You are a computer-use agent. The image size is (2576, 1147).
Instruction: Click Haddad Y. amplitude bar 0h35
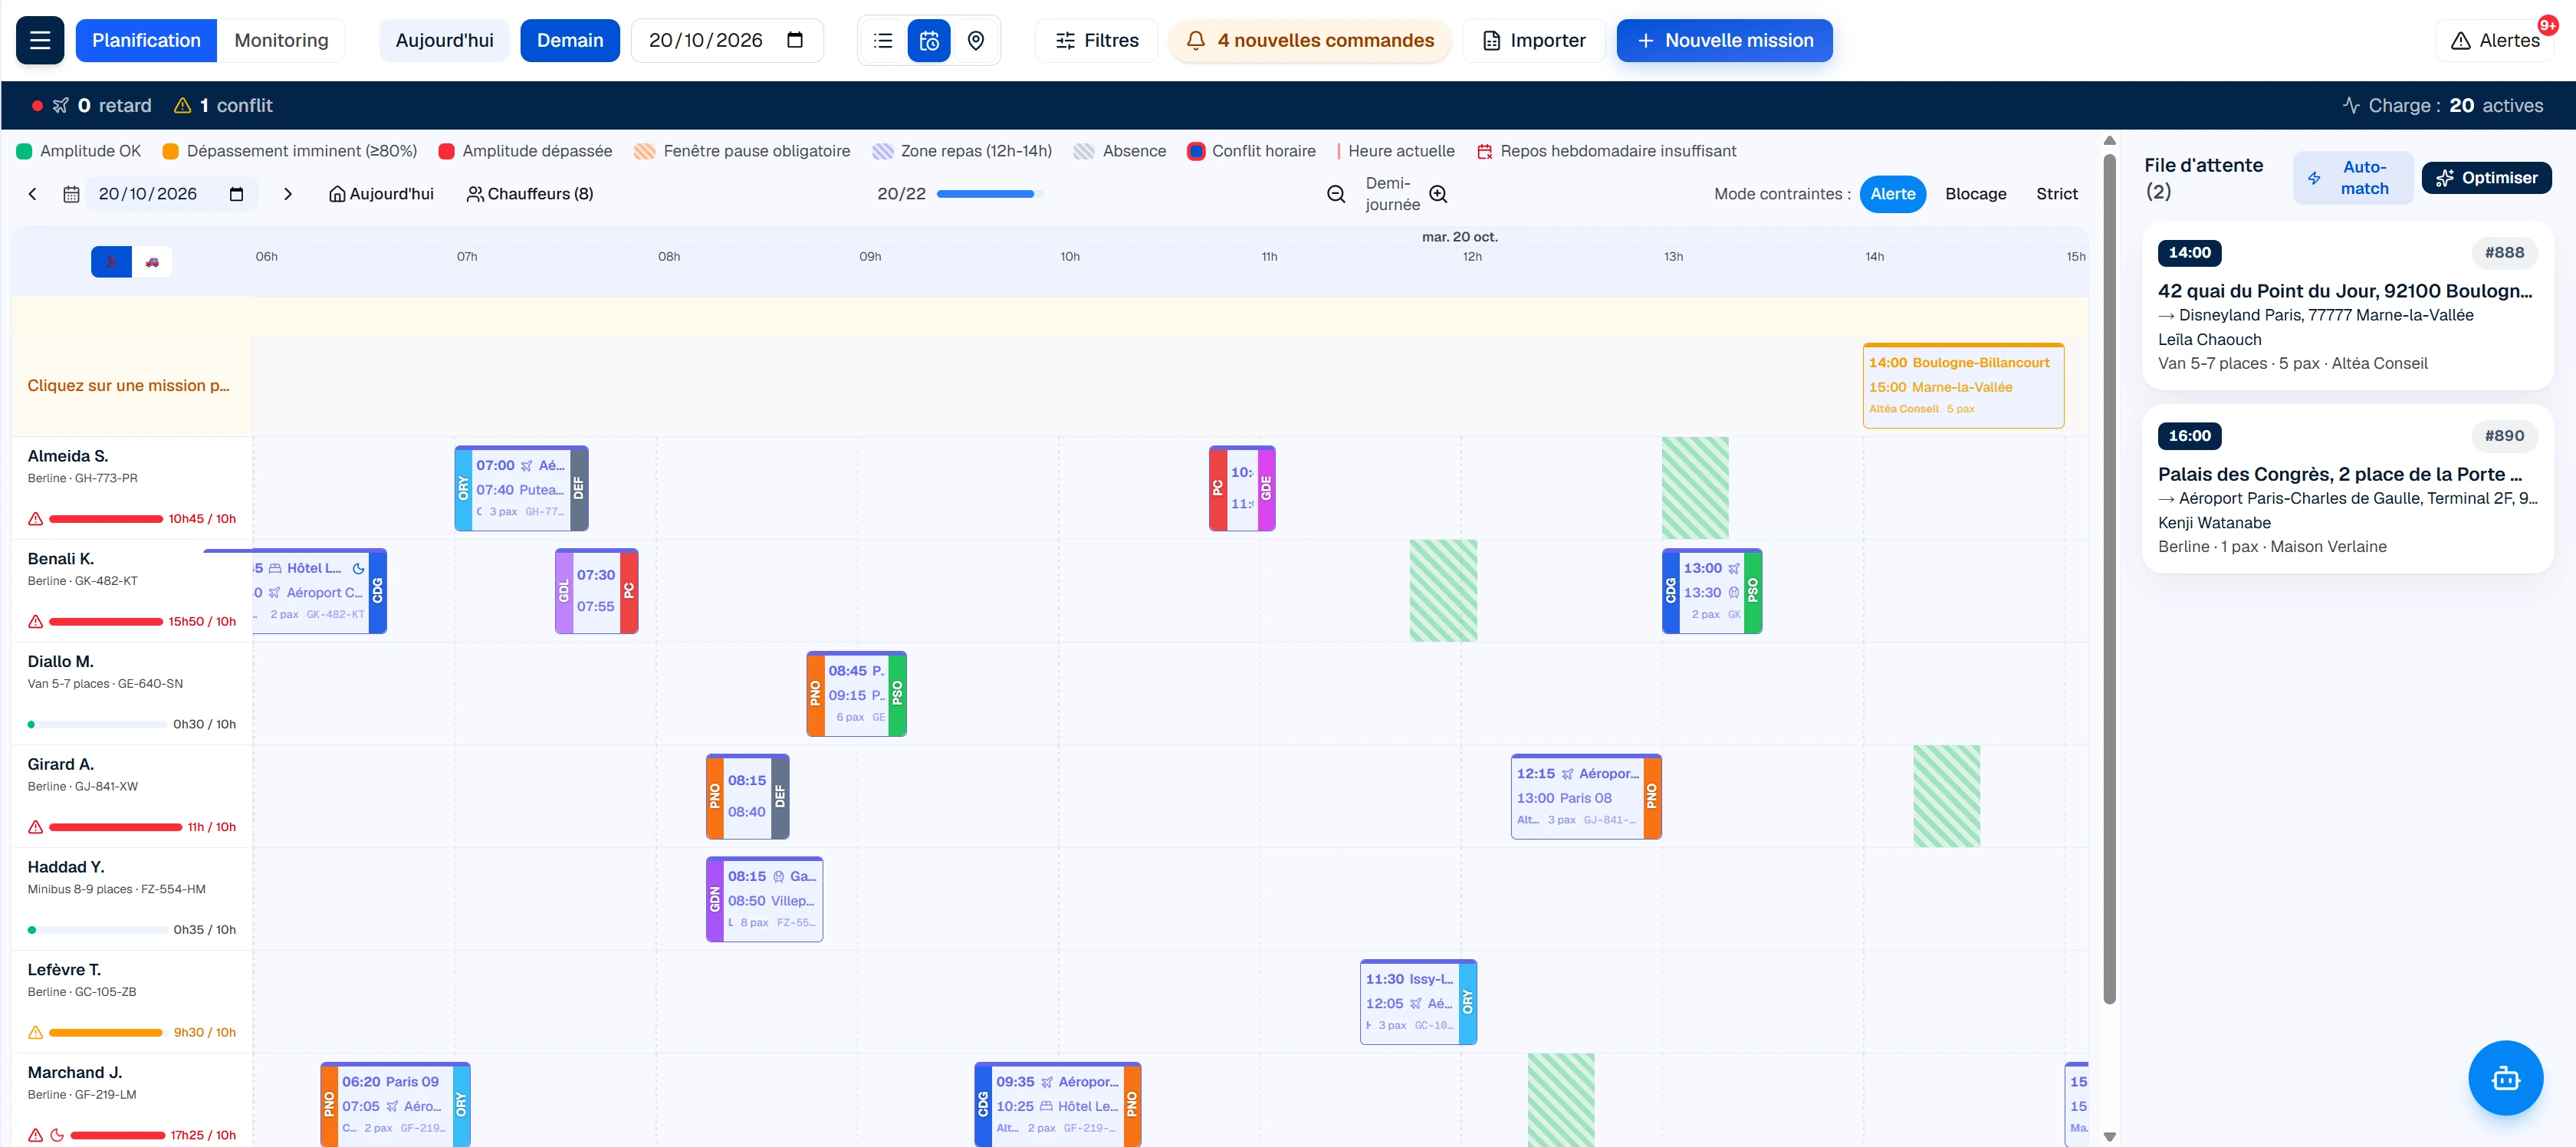(98, 930)
